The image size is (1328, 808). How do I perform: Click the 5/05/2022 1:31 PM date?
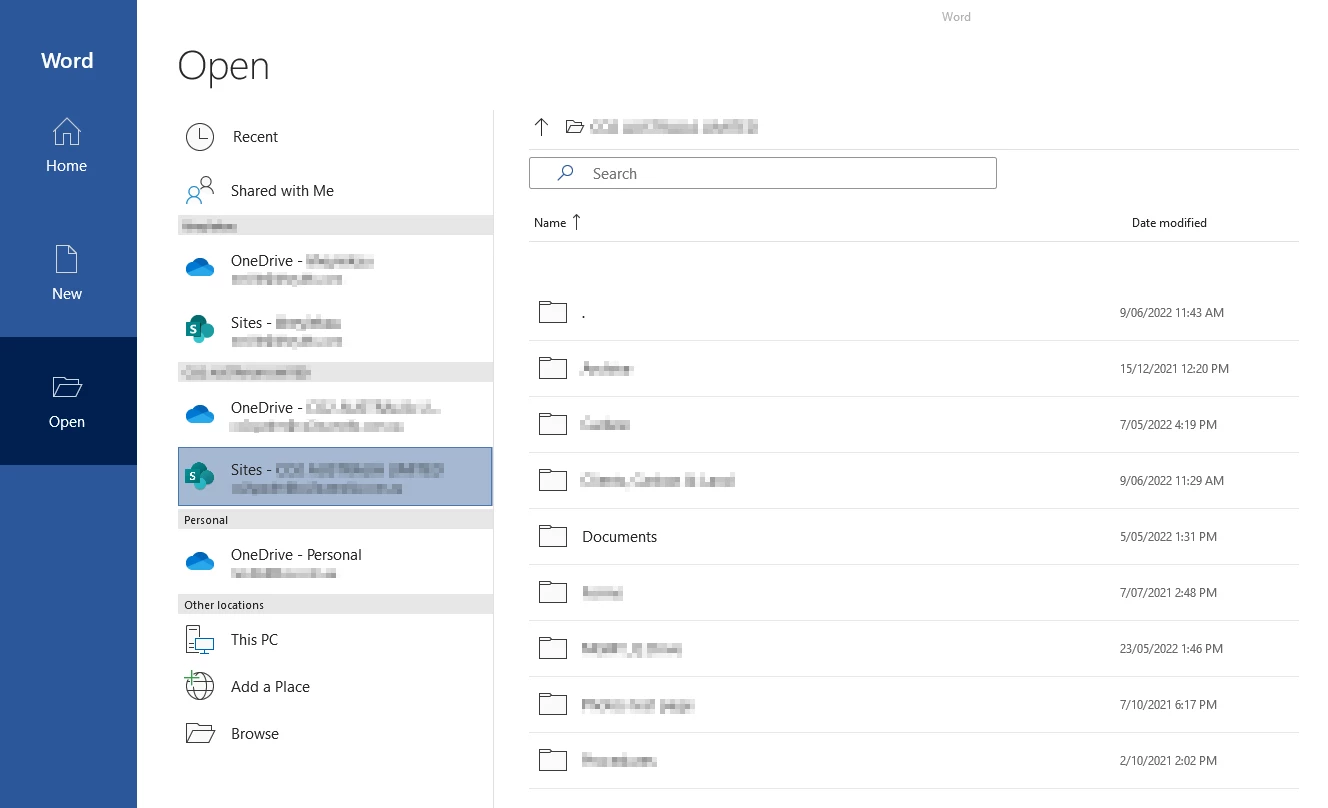click(x=1168, y=537)
